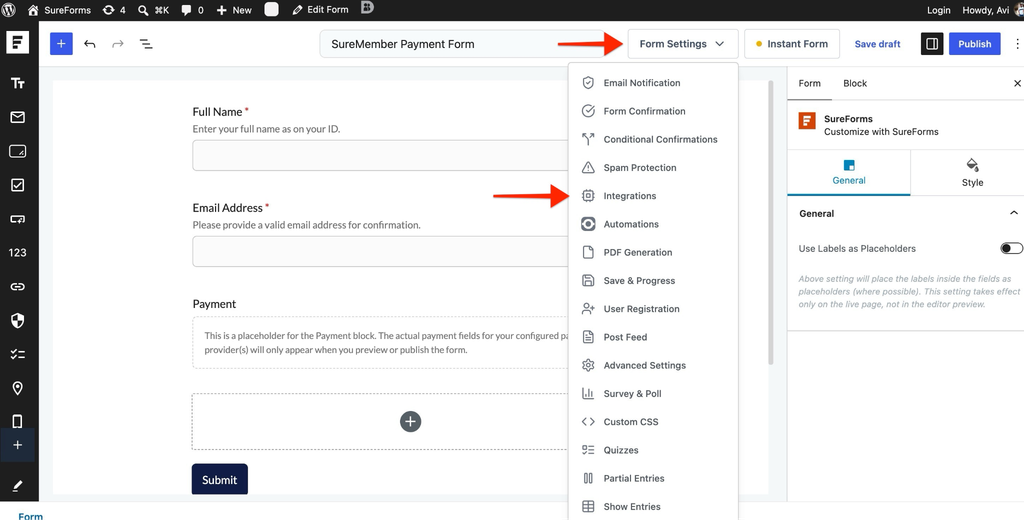Insert the shield GDPR block from sidebar
Screen dimensions: 1024x520
tap(18, 320)
